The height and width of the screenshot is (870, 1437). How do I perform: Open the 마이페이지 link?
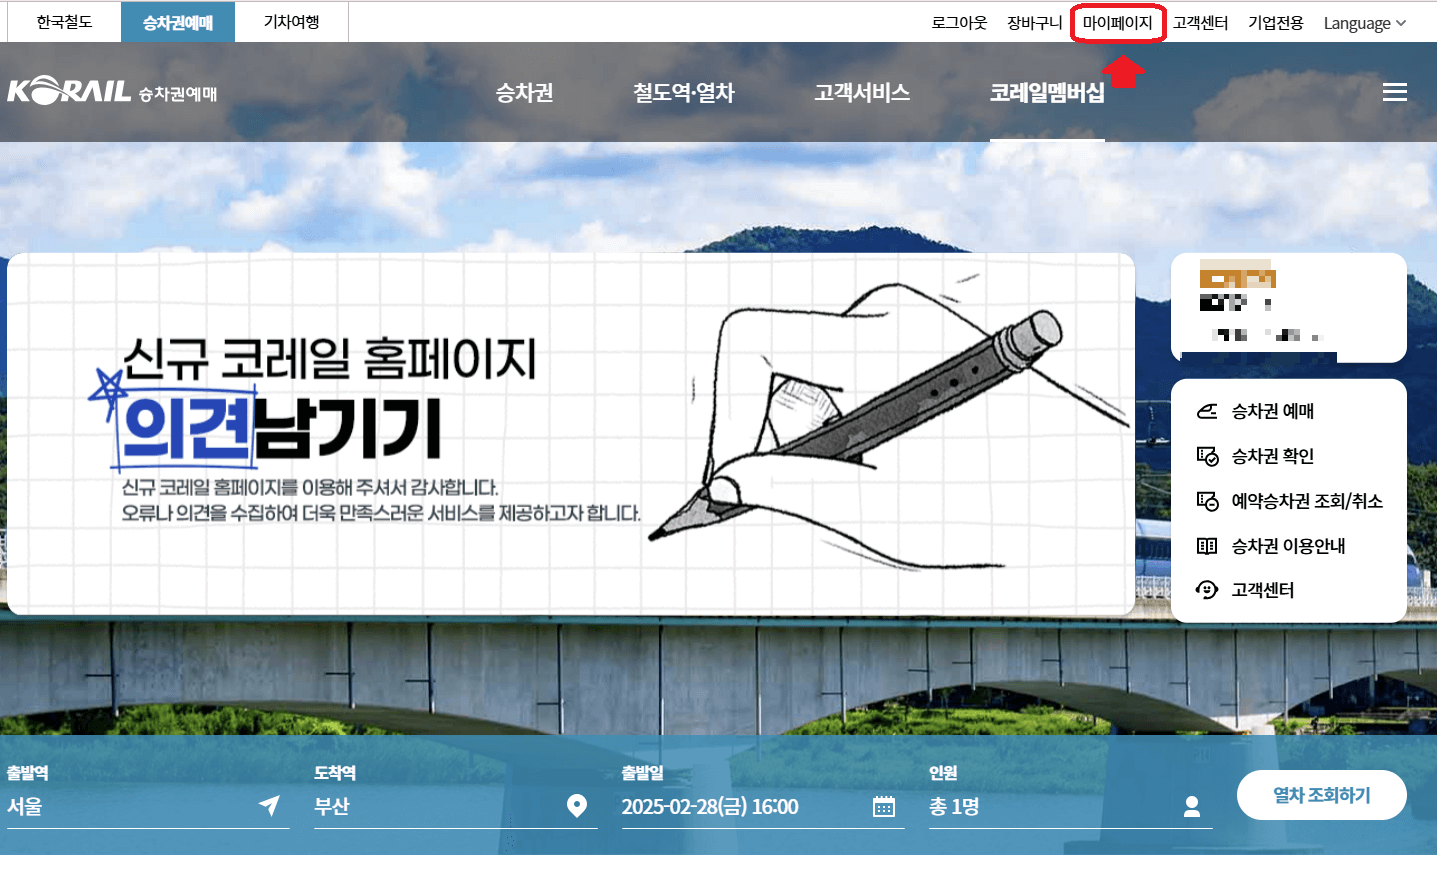[x=1118, y=23]
